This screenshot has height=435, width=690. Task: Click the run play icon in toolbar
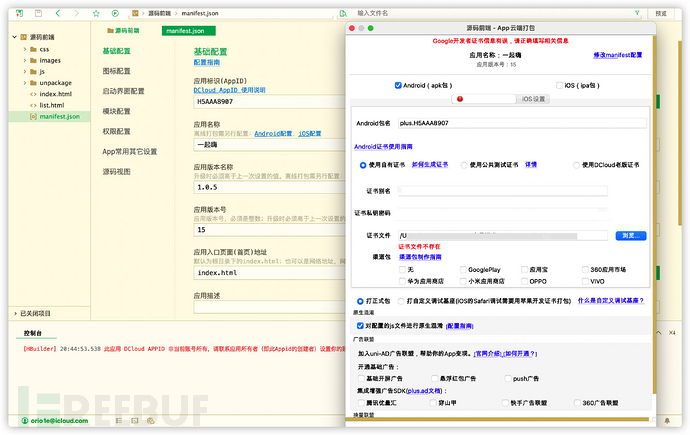115,13
